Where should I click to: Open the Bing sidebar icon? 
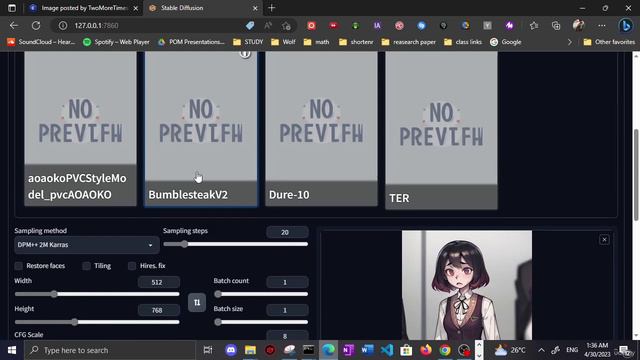pos(625,25)
